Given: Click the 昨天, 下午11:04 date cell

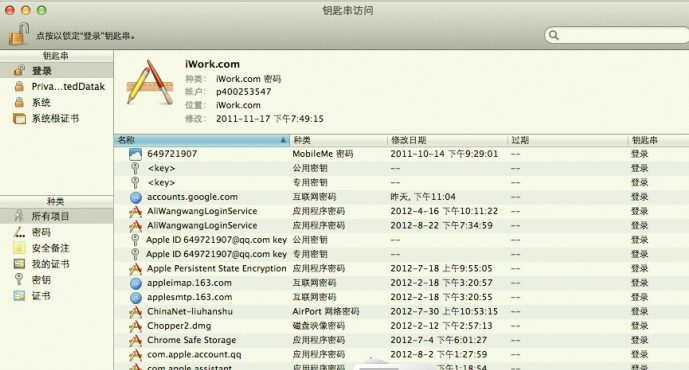Looking at the screenshot, I should pos(423,197).
